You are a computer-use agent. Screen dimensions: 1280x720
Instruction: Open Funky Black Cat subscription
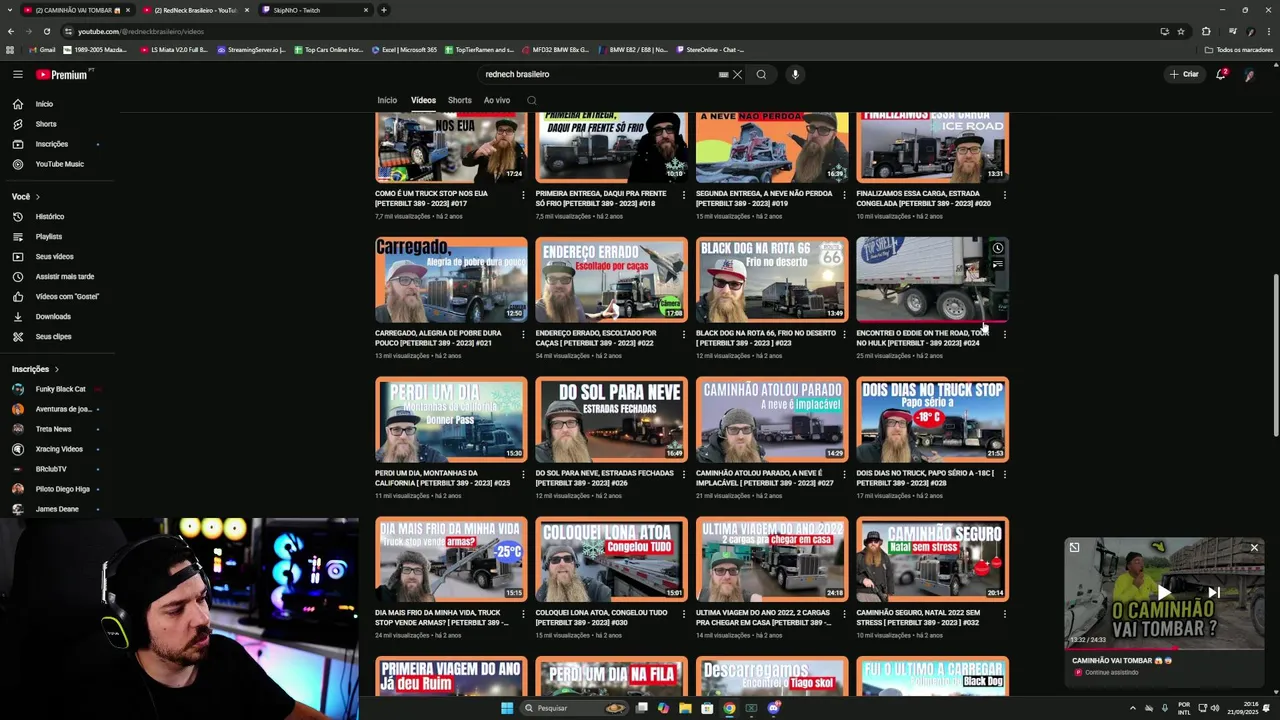coord(60,389)
